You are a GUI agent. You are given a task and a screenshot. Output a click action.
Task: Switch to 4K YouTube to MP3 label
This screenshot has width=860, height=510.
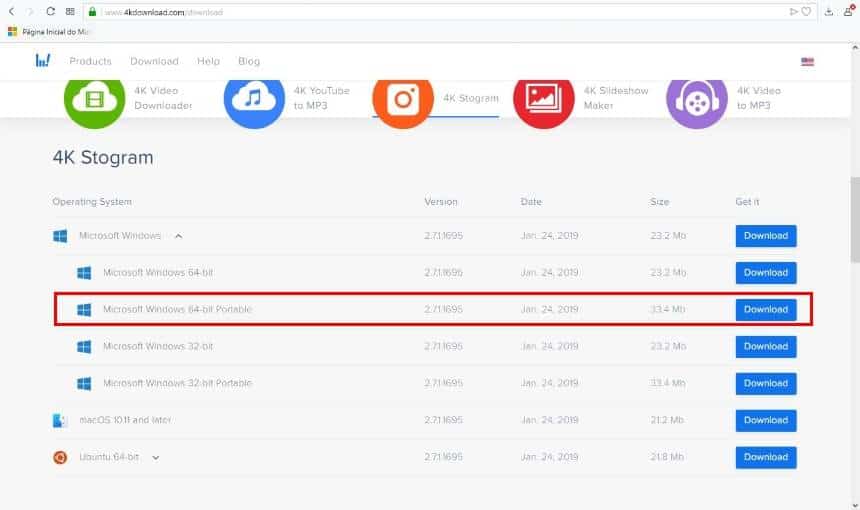(x=321, y=98)
